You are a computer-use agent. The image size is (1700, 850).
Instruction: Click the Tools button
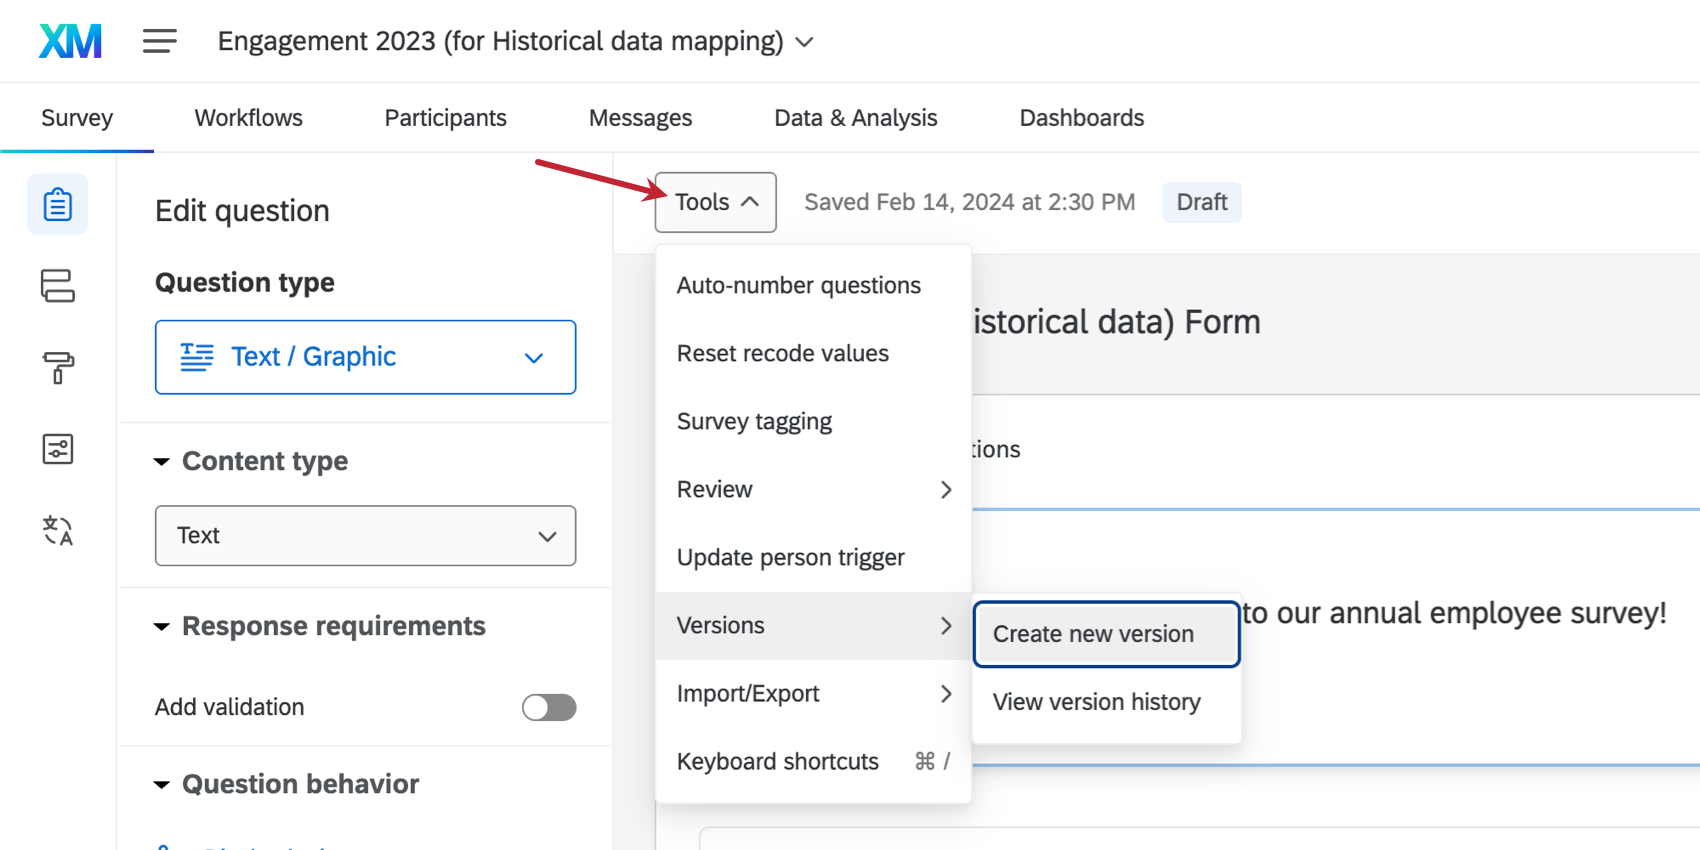point(715,202)
